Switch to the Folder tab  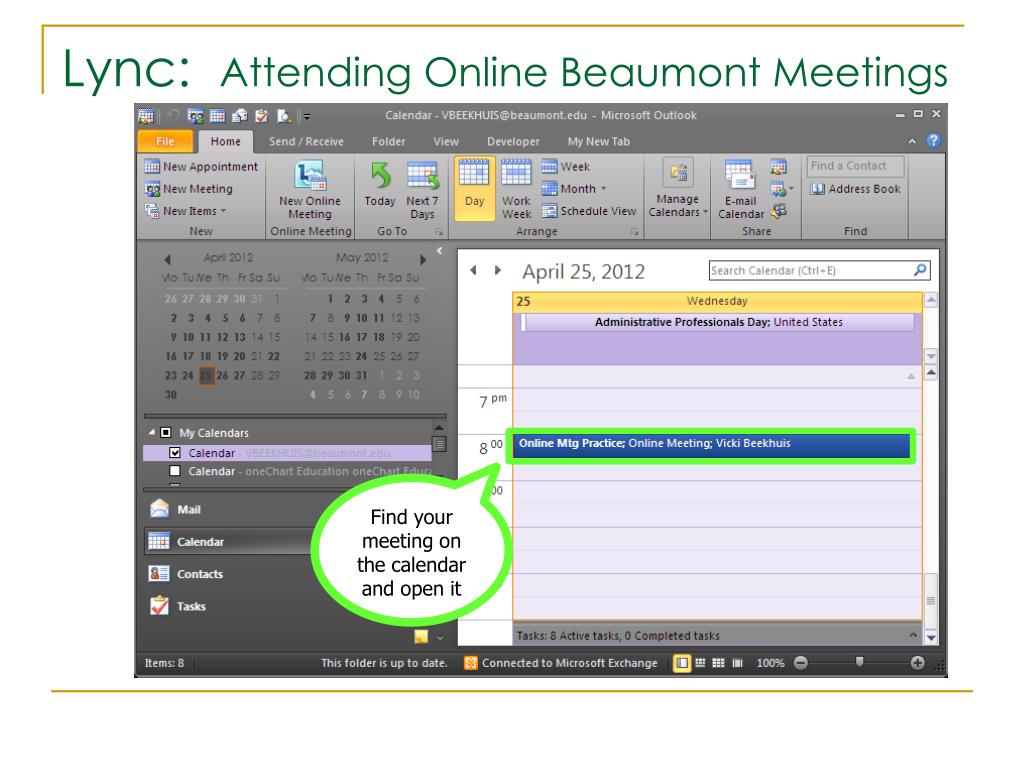389,141
